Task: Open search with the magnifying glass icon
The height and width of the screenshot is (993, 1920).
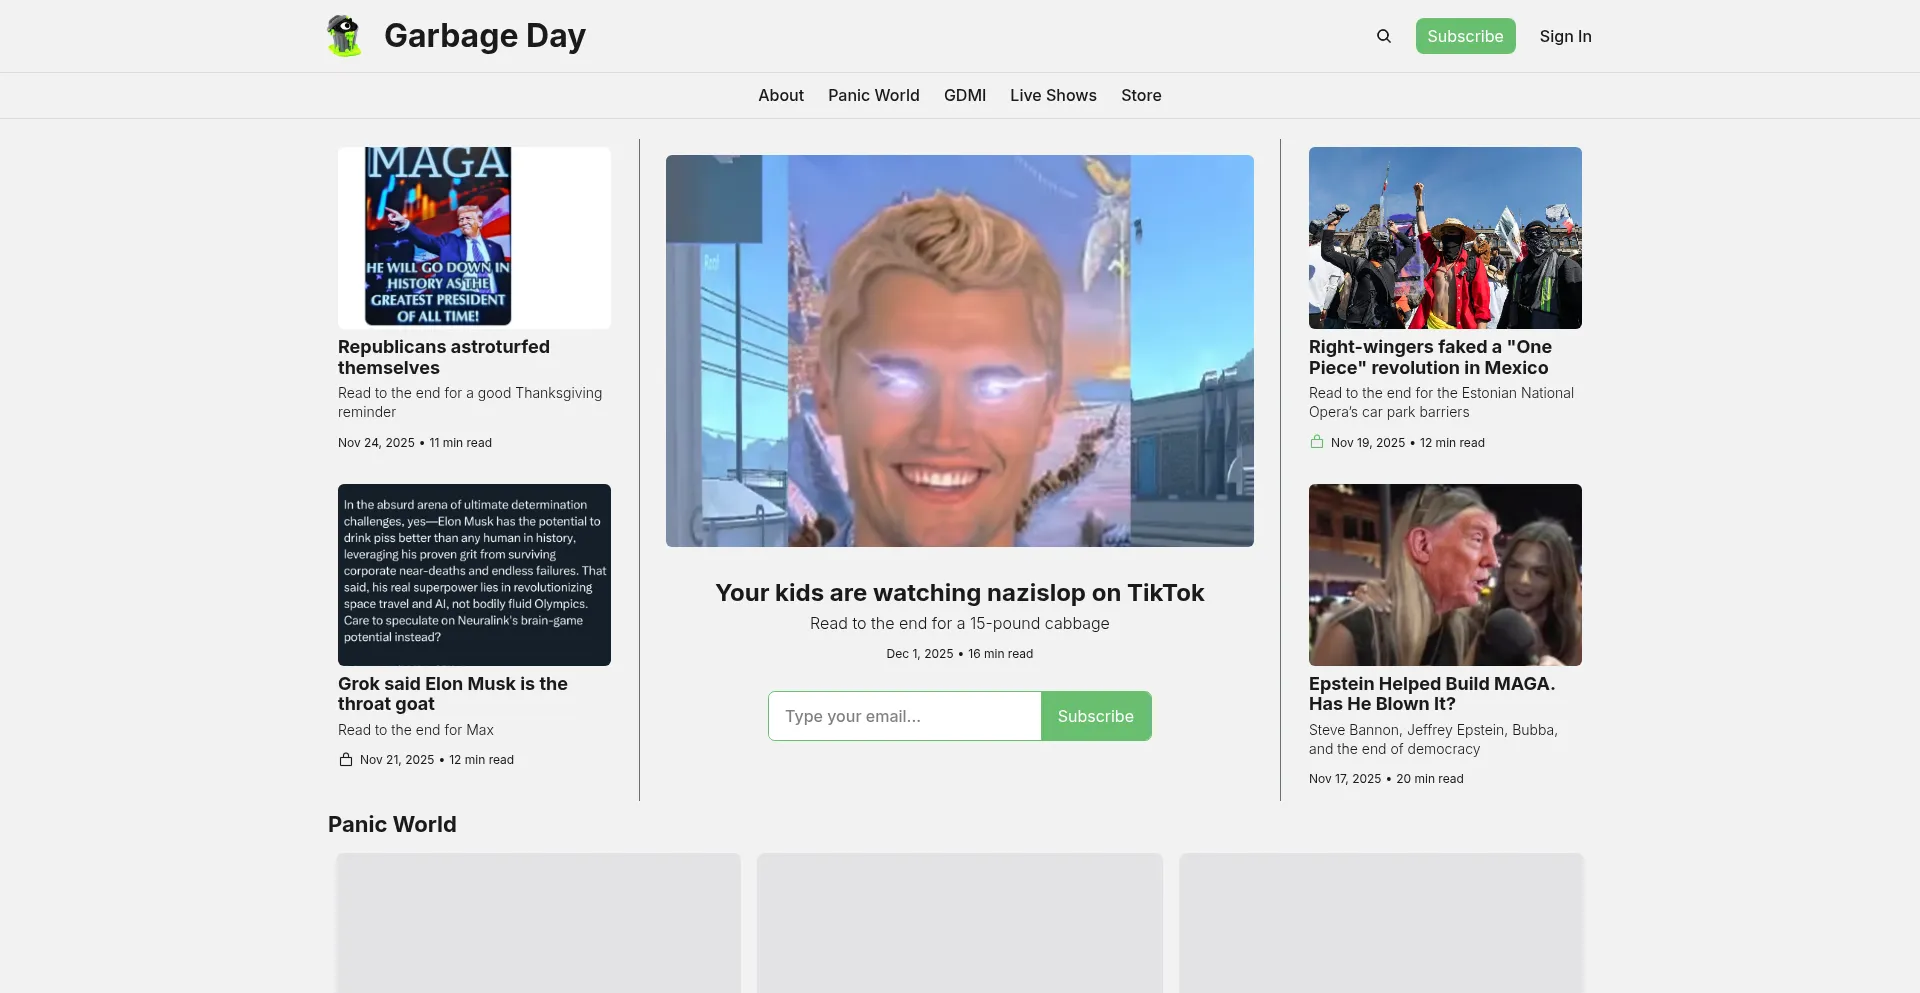Action: tap(1384, 36)
